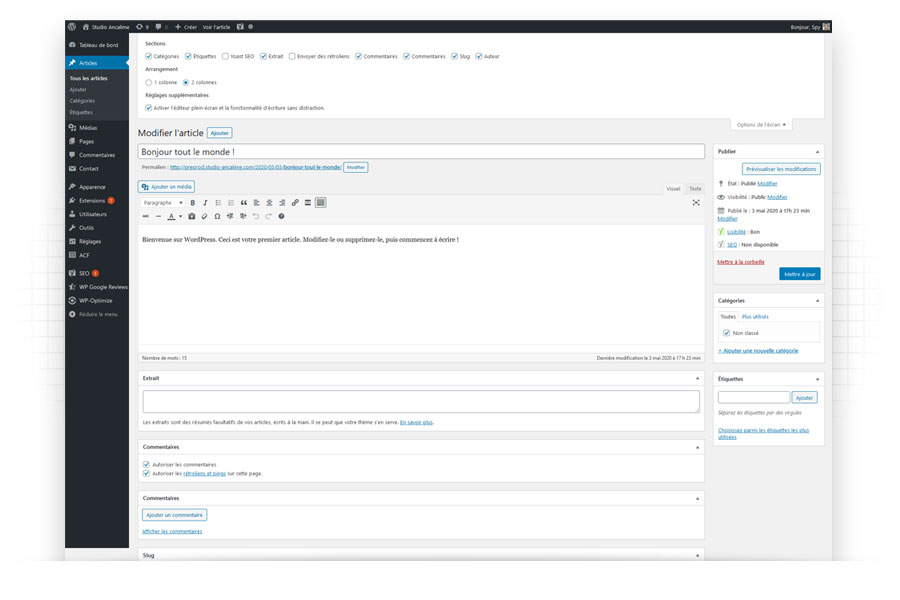900x600 pixels.
Task: Collapse the Options de l'écran panel
Action: [x=761, y=125]
